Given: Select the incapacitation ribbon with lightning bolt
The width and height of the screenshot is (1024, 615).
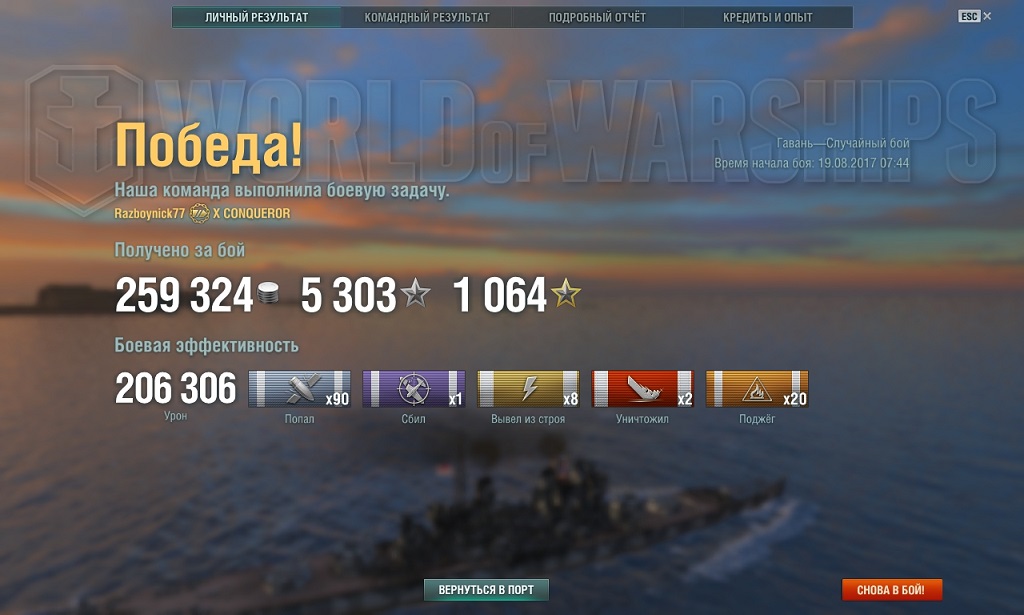Looking at the screenshot, I should click(528, 389).
